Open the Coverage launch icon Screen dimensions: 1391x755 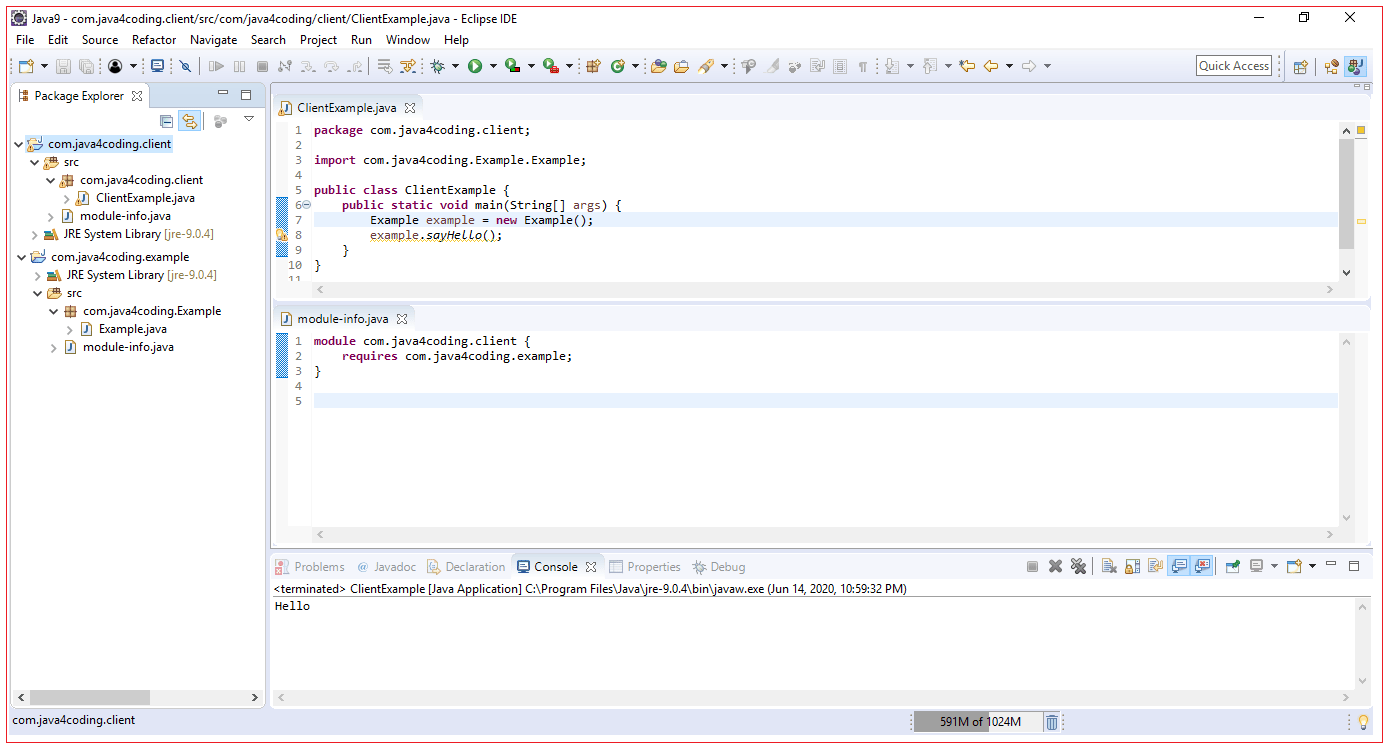(x=512, y=66)
